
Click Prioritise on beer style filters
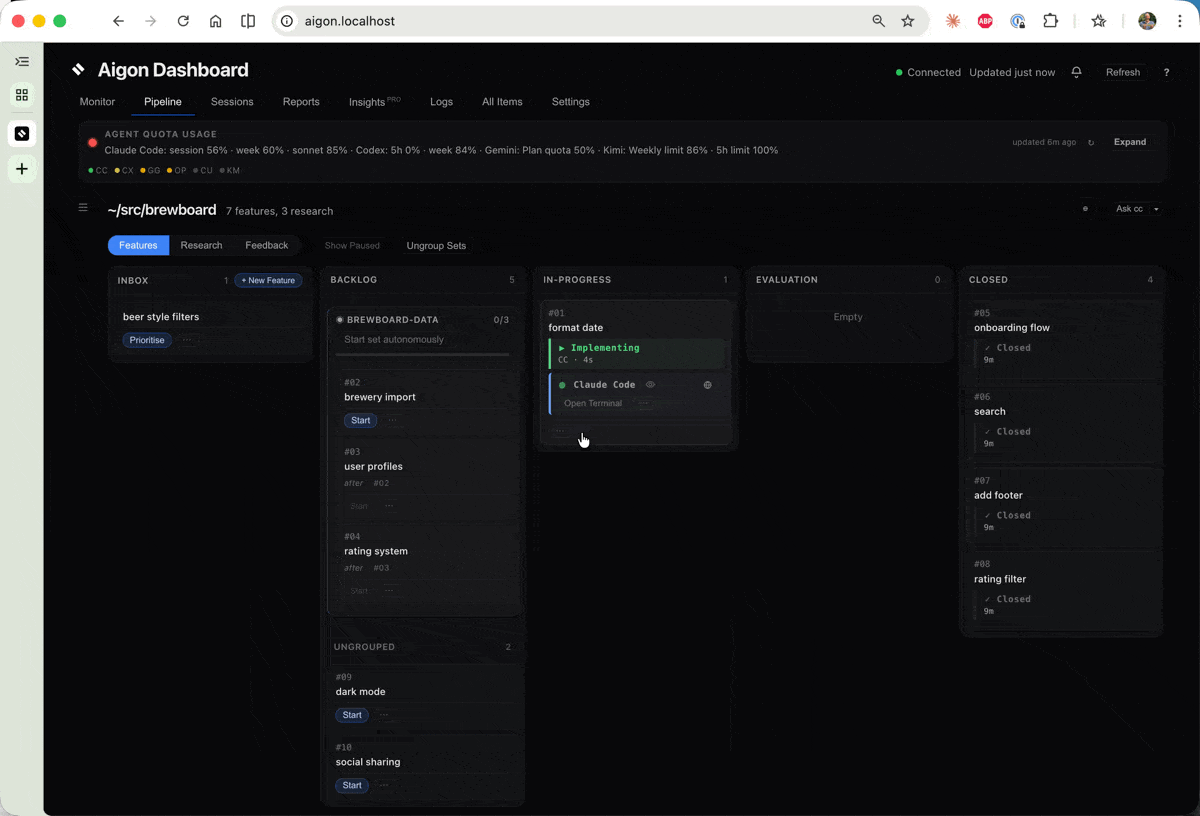(147, 340)
